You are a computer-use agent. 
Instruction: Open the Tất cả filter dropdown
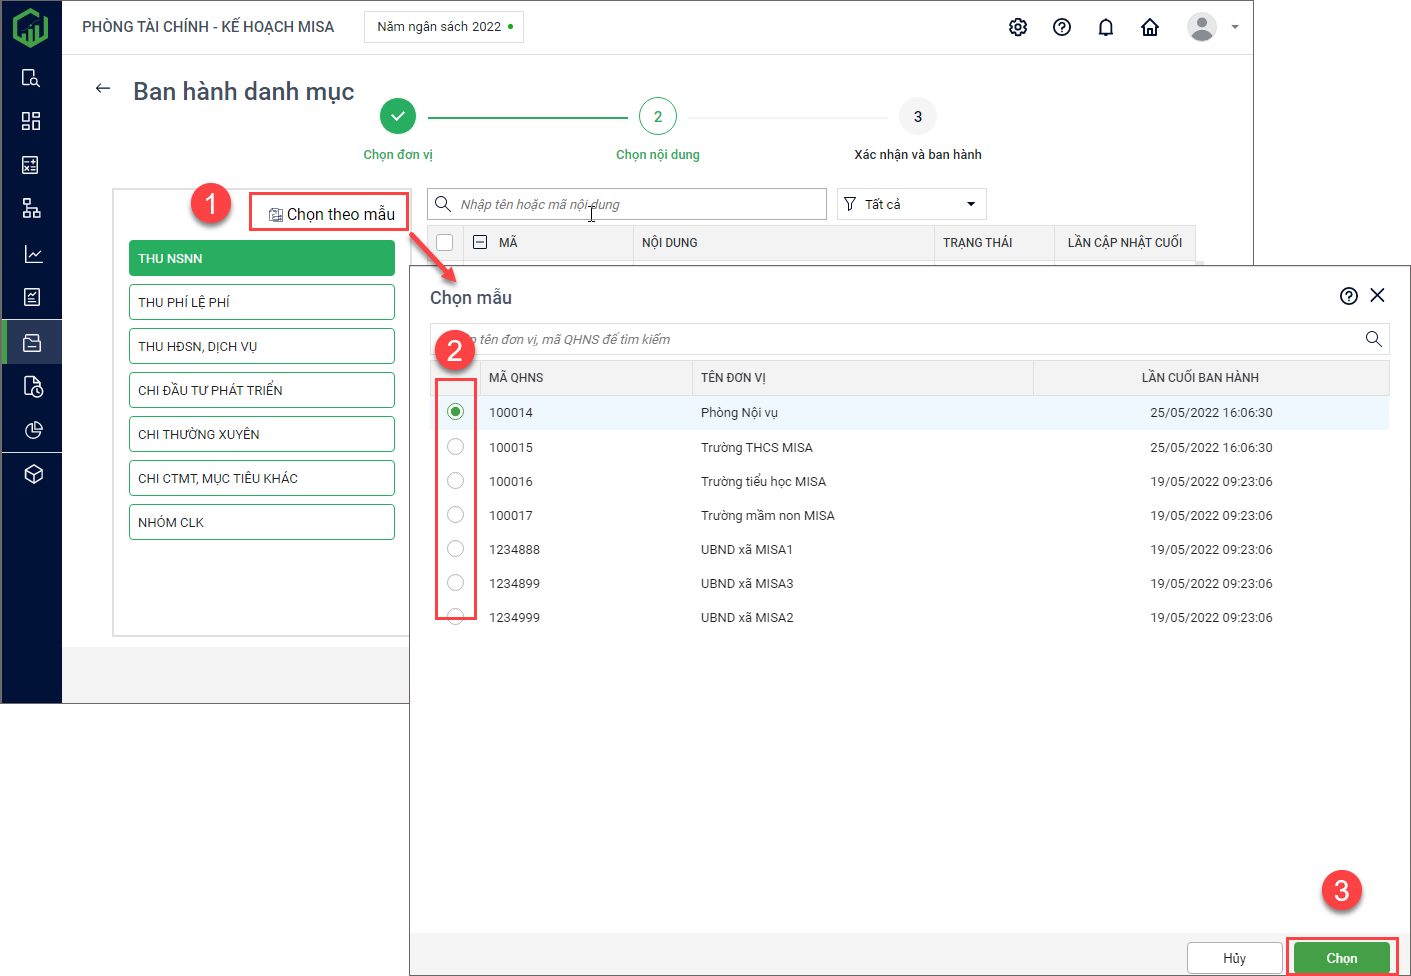coord(911,204)
